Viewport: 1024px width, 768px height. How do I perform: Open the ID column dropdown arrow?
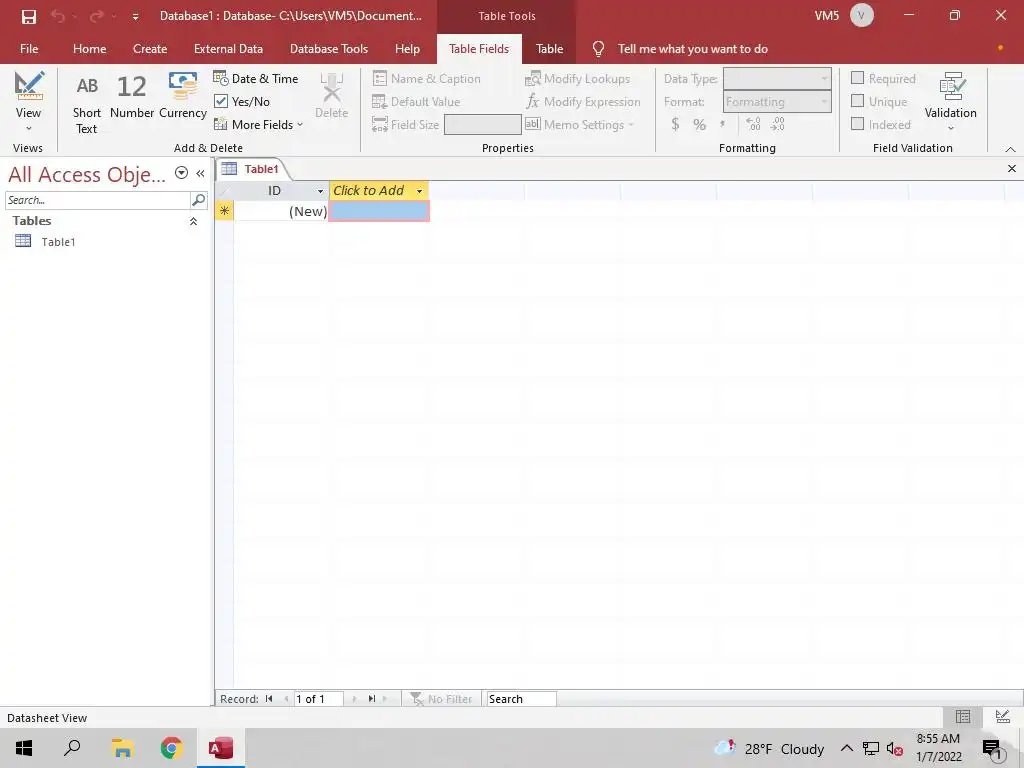[320, 191]
